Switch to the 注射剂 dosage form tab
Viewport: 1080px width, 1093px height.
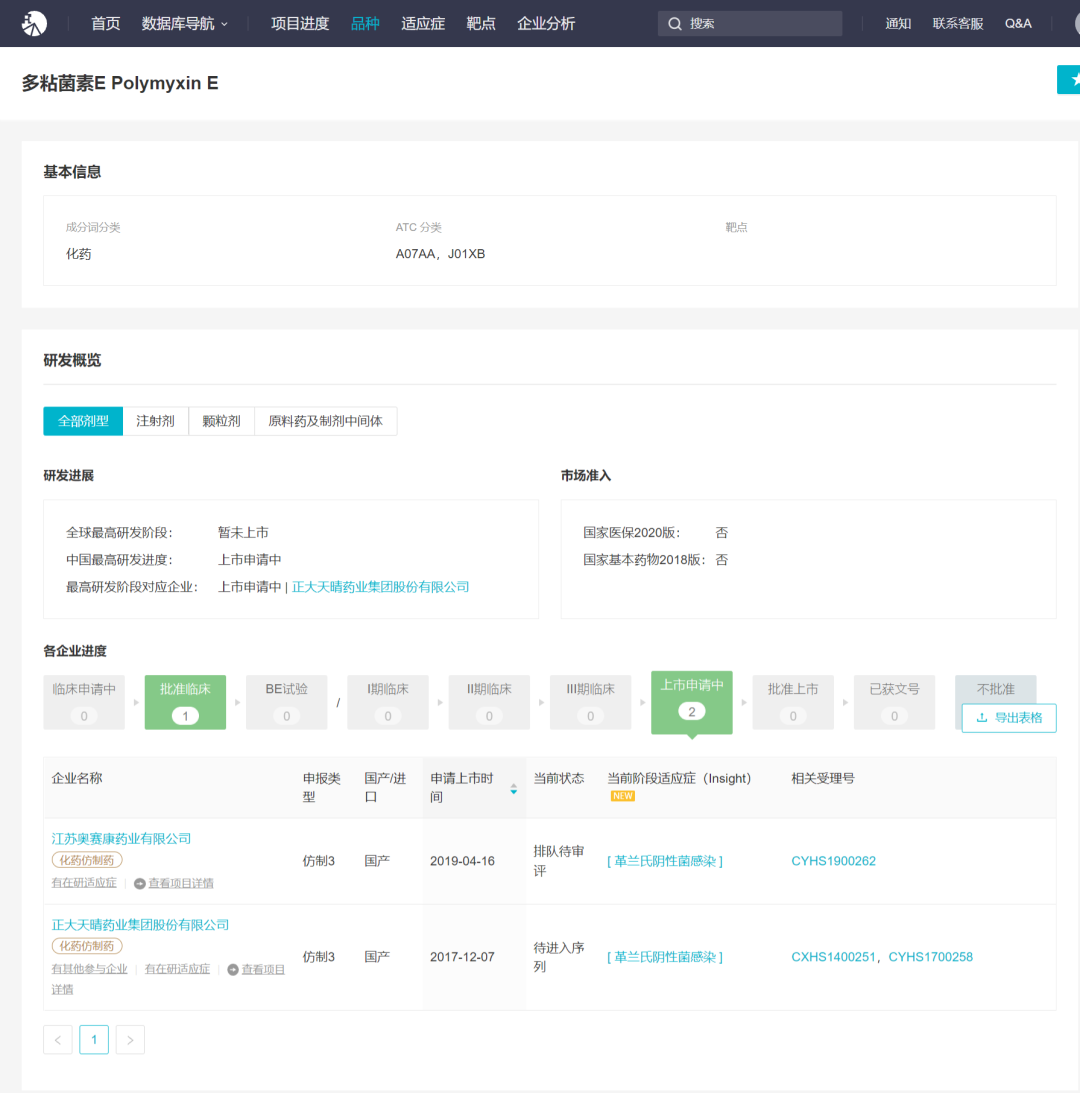click(x=155, y=421)
